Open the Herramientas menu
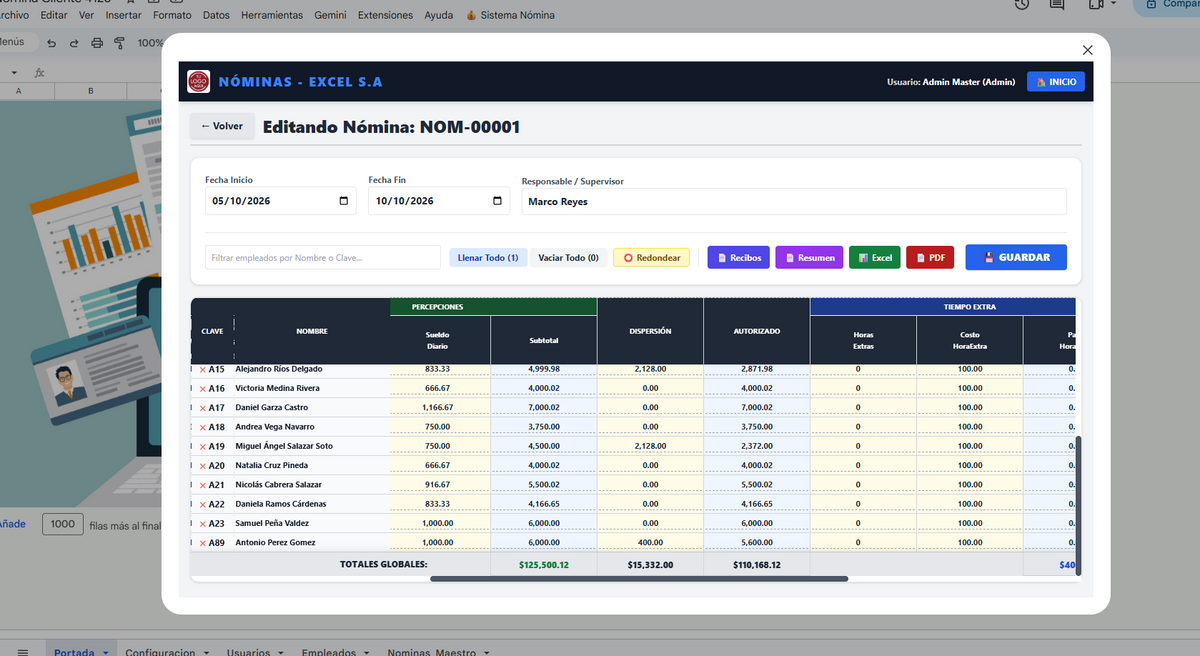Image resolution: width=1200 pixels, height=656 pixels. [272, 15]
